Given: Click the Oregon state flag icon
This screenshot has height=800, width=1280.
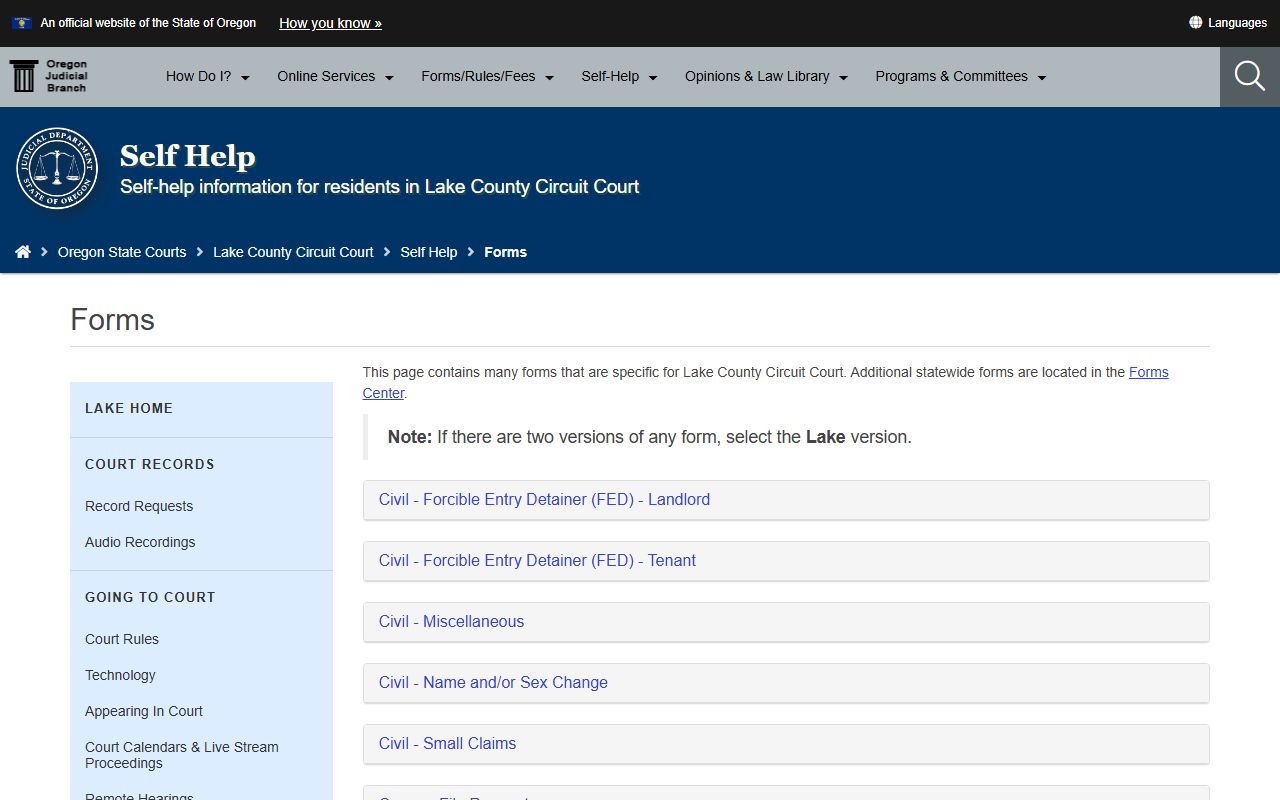Looking at the screenshot, I should [x=21, y=22].
